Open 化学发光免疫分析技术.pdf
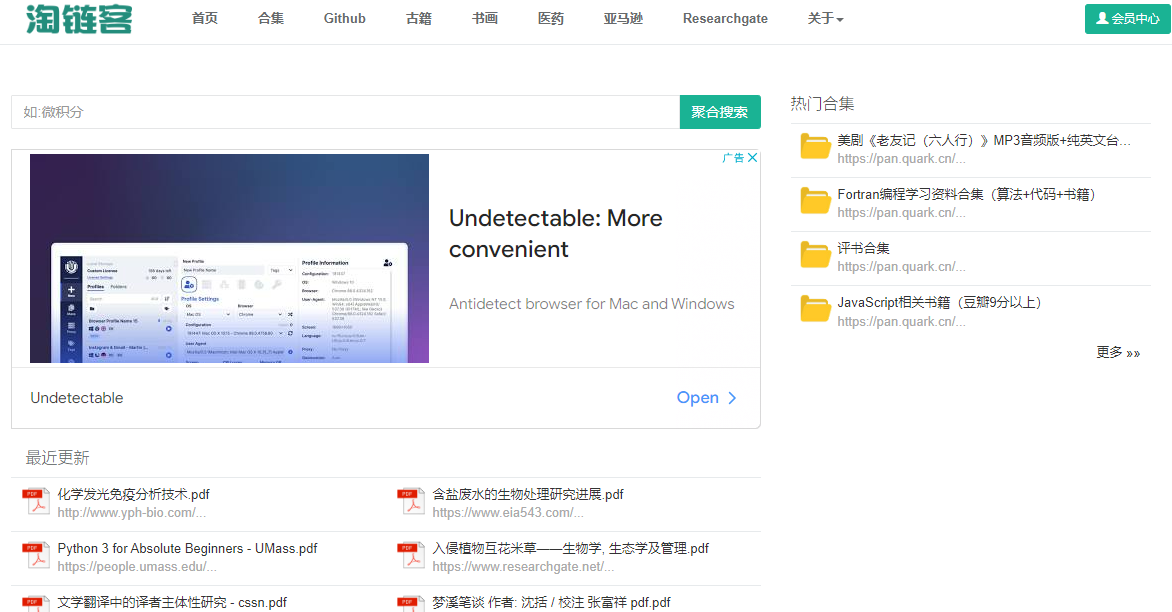Viewport: 1172px width, 612px height. [x=133, y=495]
